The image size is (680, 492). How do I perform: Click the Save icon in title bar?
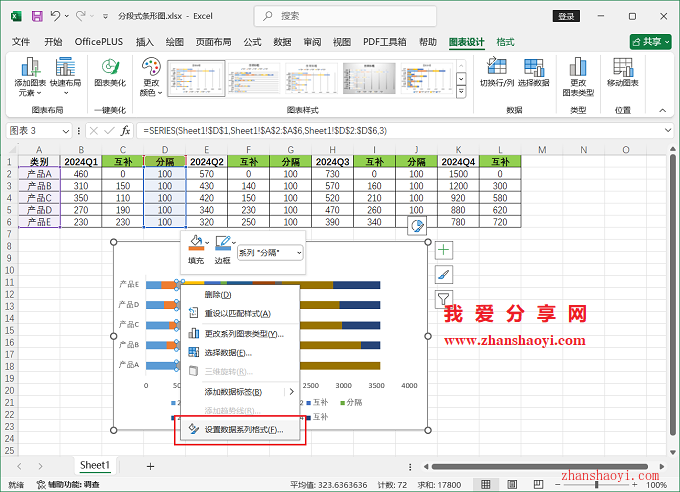36,16
